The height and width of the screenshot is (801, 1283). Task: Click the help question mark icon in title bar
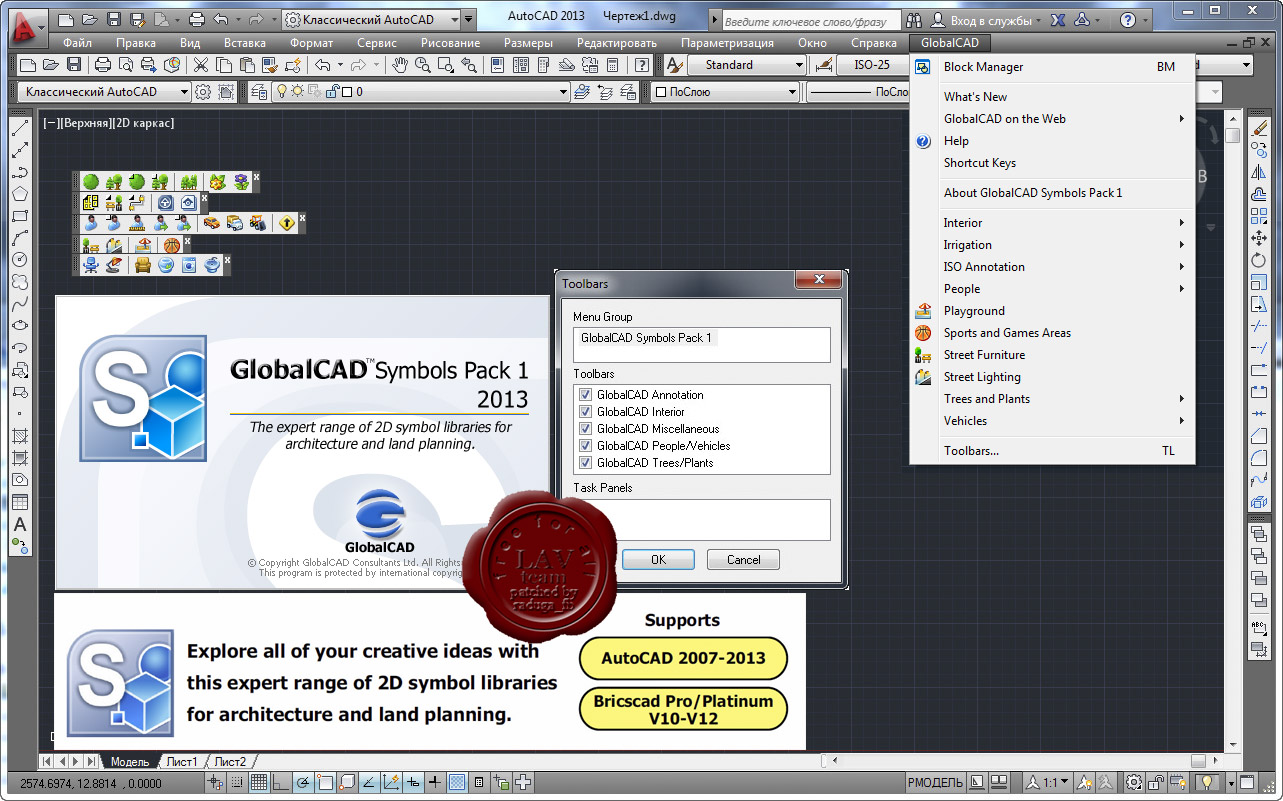click(1128, 19)
